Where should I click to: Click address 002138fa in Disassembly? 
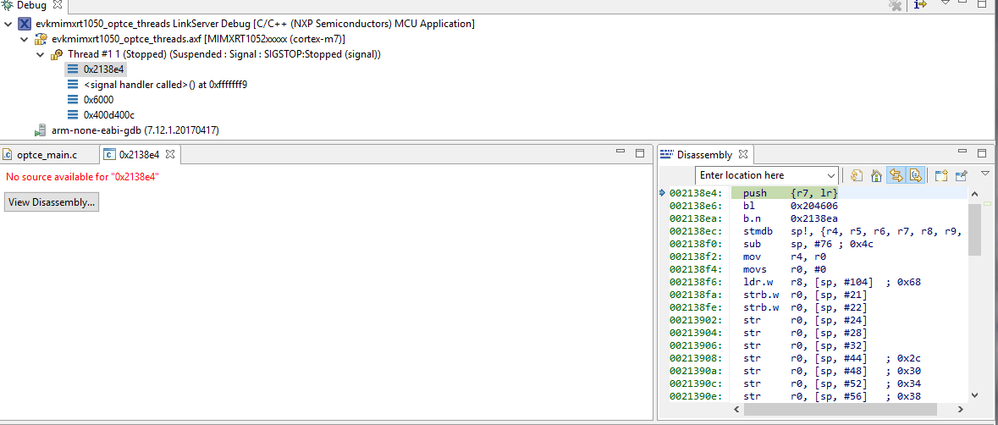[x=697, y=295]
